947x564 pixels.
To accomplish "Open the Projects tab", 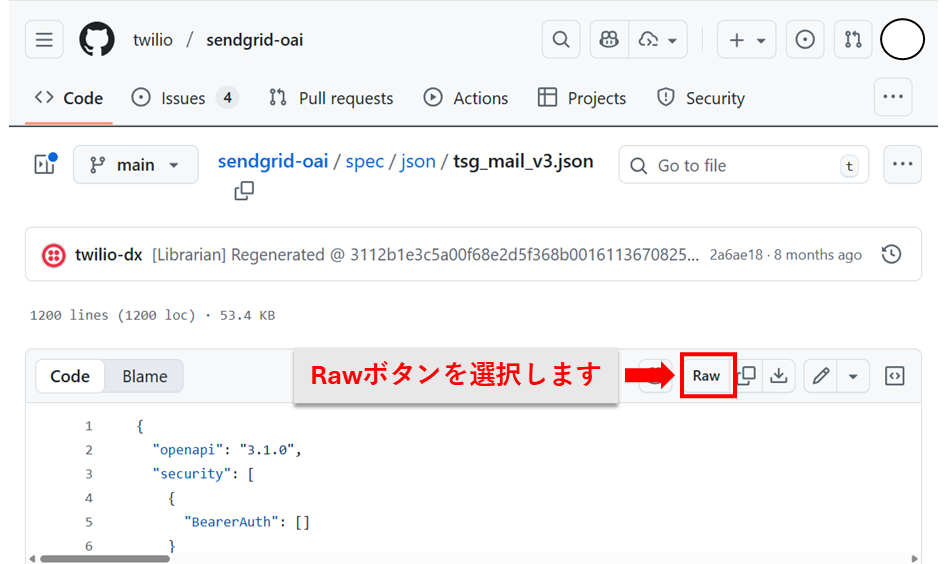I will tap(582, 98).
